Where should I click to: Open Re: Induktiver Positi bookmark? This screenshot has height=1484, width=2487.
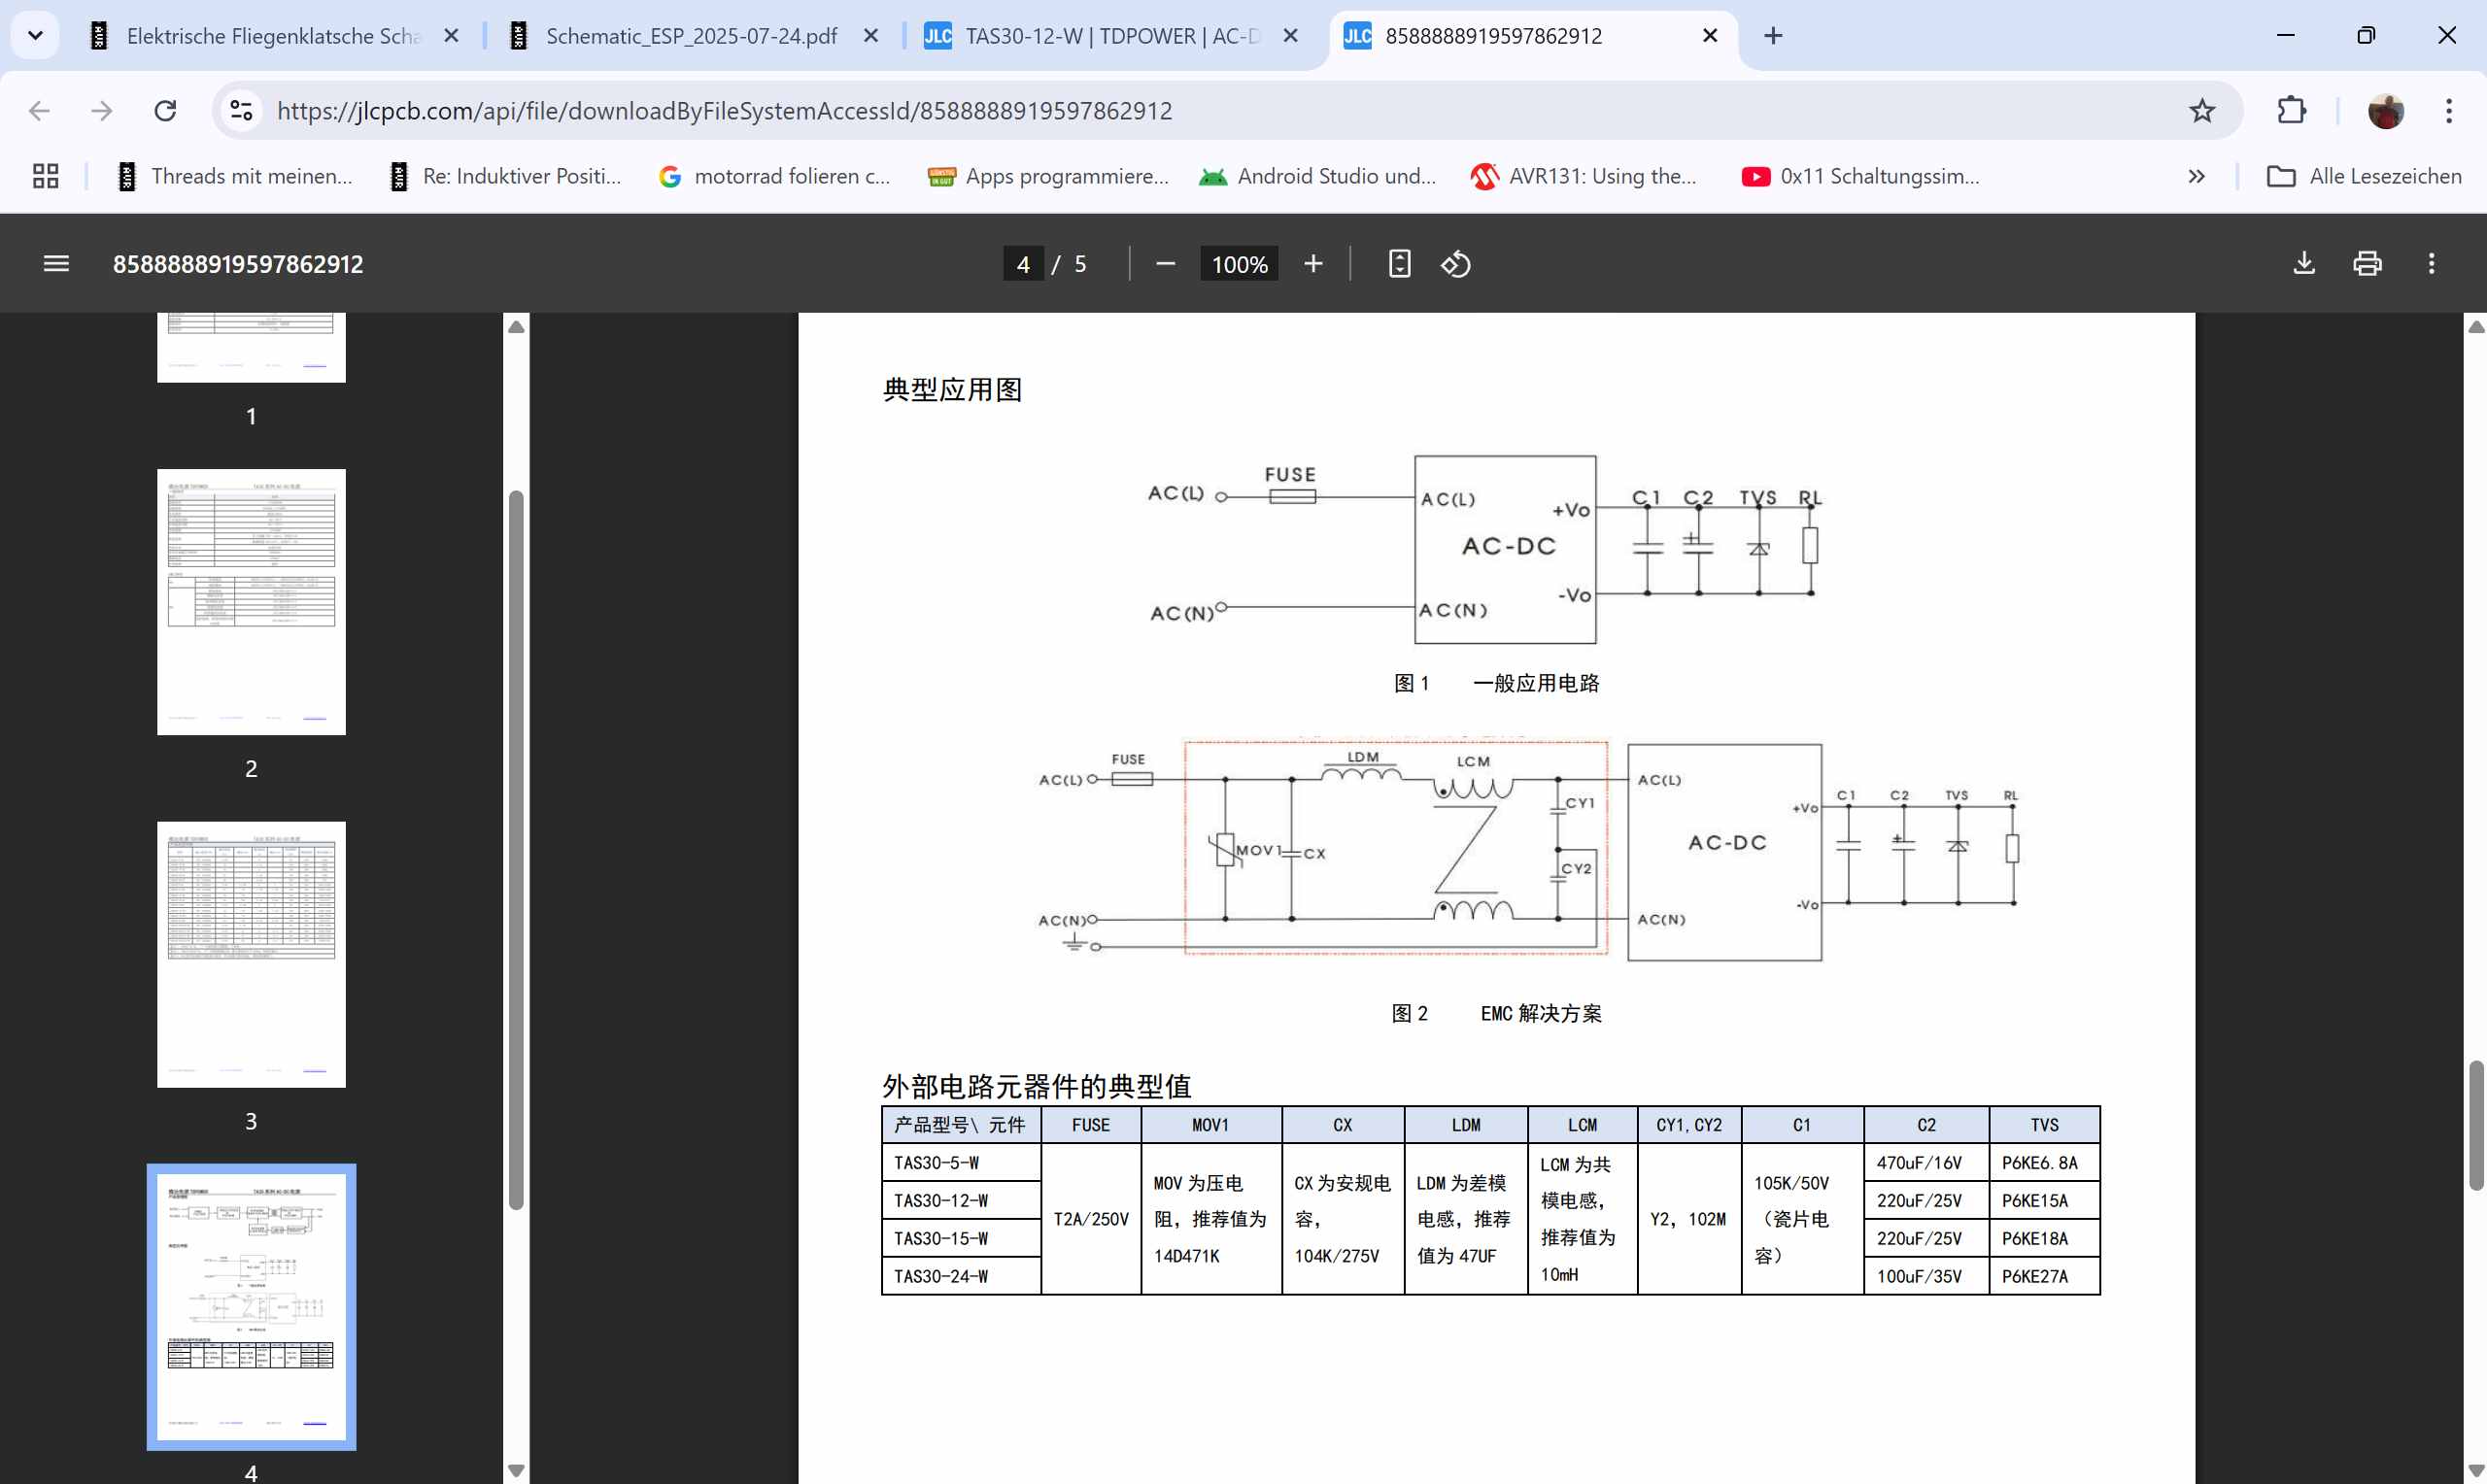[x=505, y=176]
